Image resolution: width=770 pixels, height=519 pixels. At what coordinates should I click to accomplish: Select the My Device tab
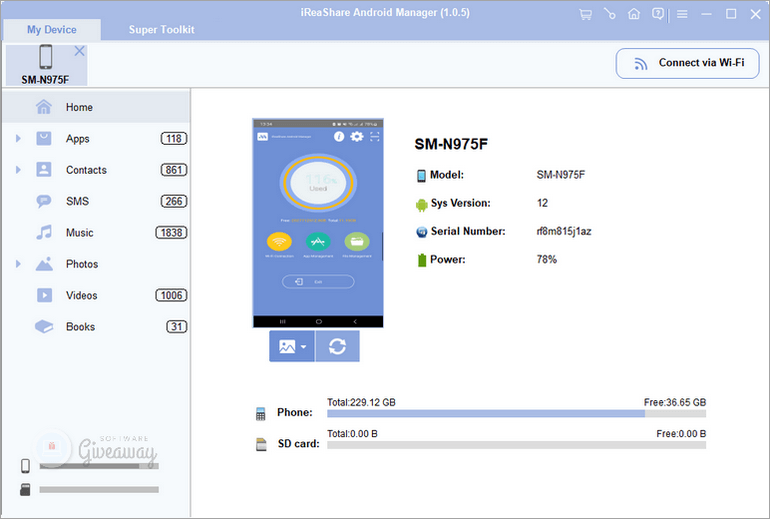click(x=51, y=29)
